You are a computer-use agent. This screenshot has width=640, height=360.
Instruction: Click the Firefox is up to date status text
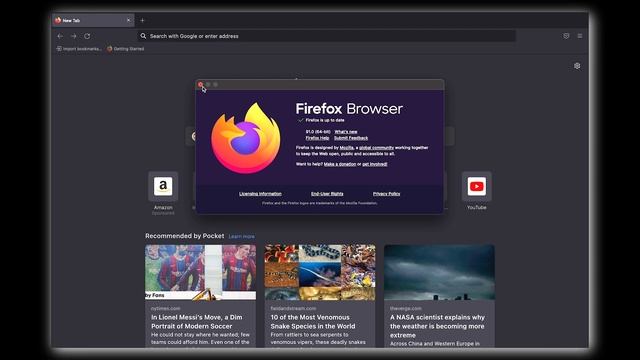pyautogui.click(x=325, y=120)
